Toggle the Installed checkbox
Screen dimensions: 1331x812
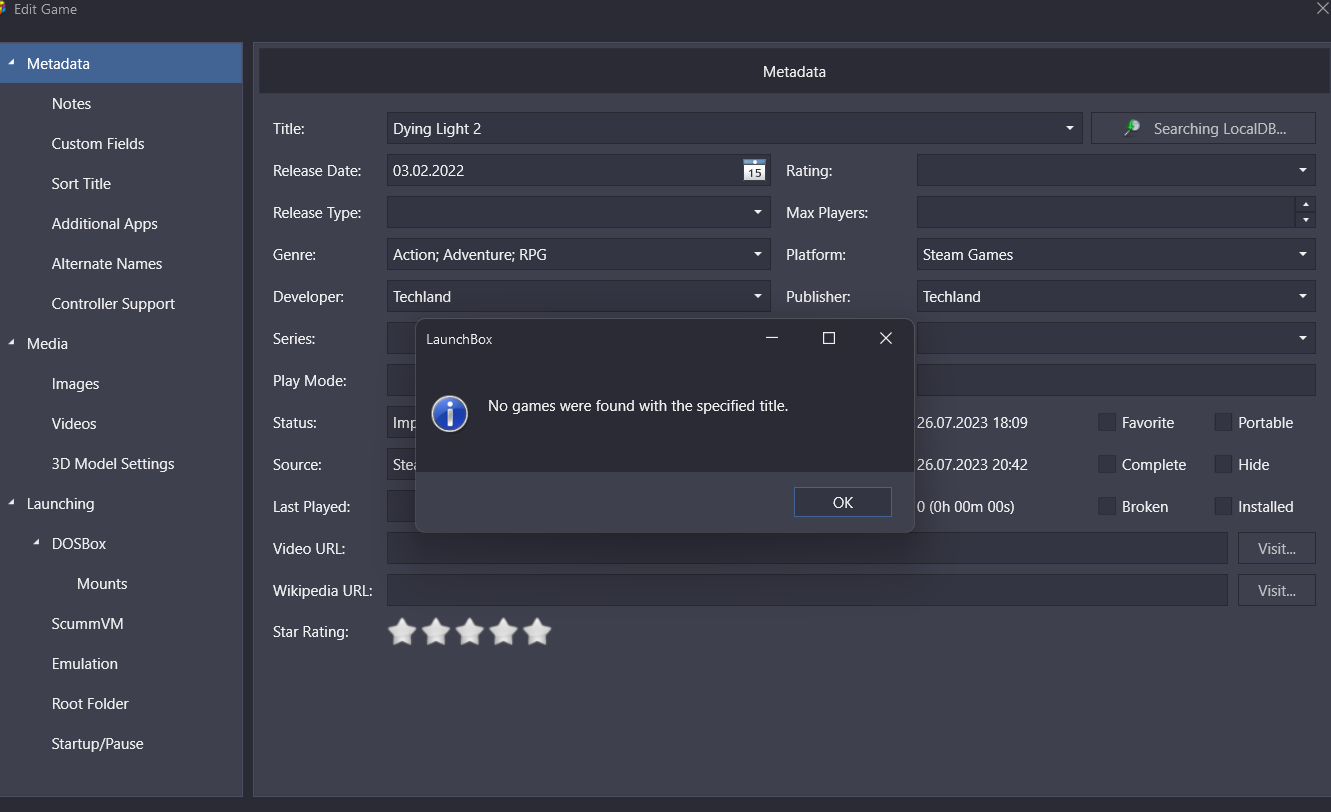(x=1223, y=506)
